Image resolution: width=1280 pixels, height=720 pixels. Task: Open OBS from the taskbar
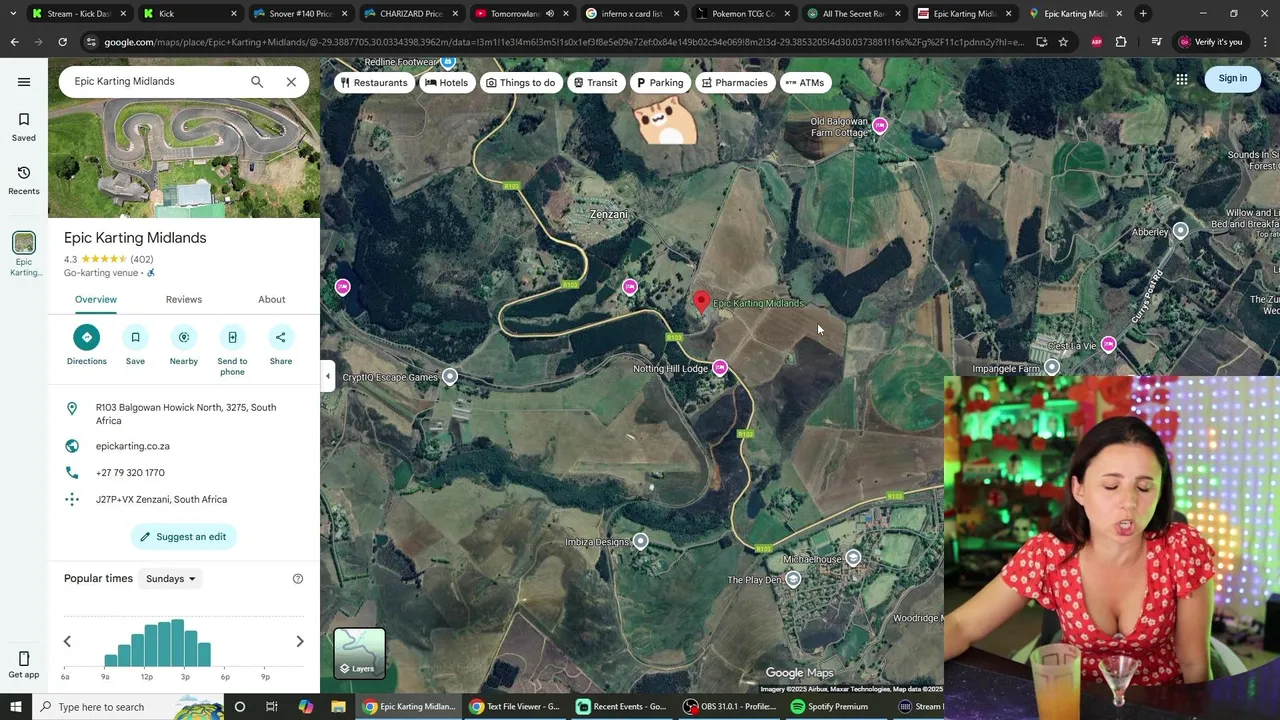click(730, 707)
